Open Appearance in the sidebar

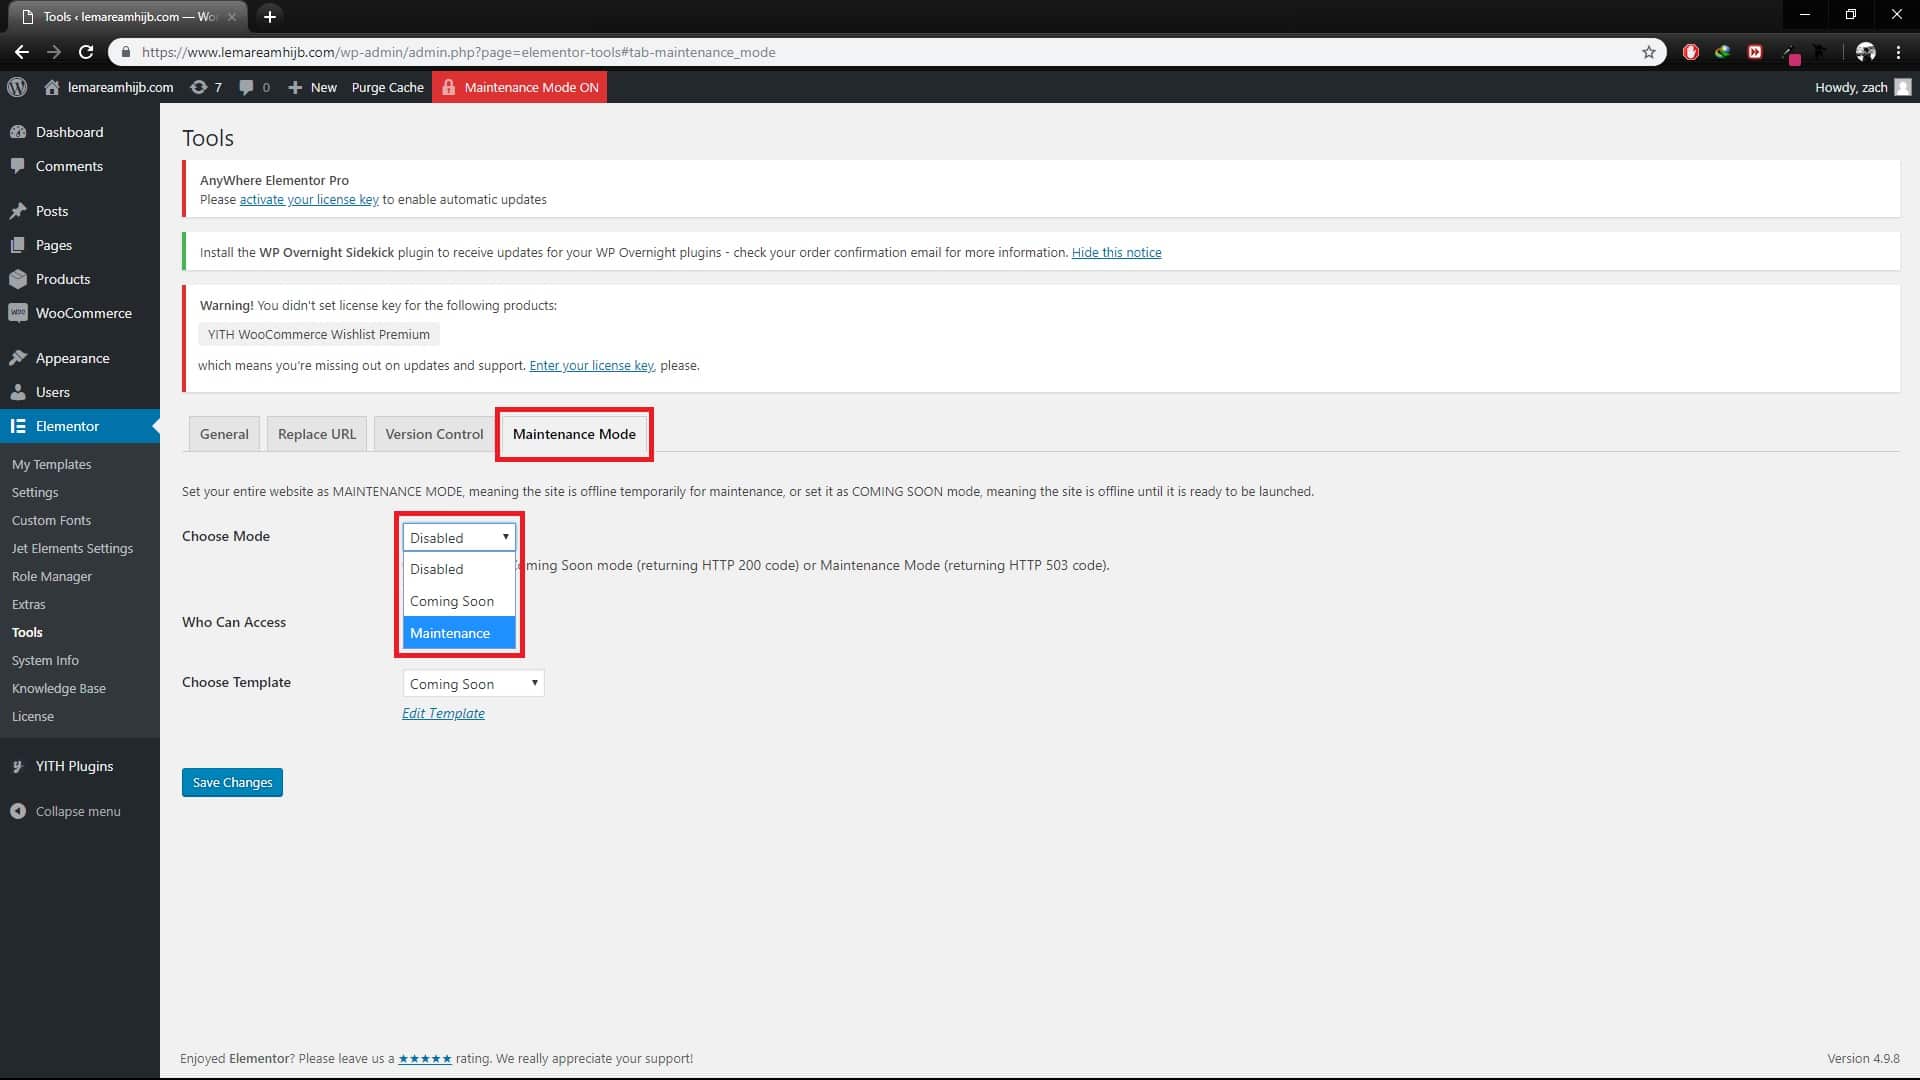coord(73,358)
